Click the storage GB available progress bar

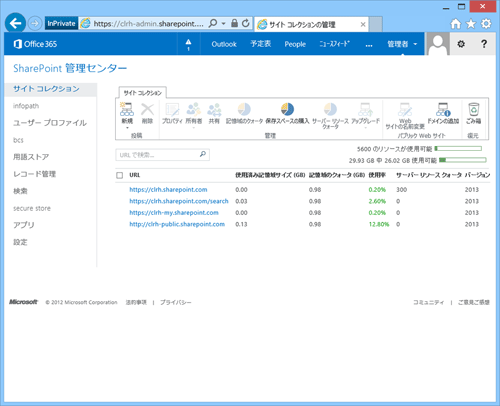(x=463, y=160)
